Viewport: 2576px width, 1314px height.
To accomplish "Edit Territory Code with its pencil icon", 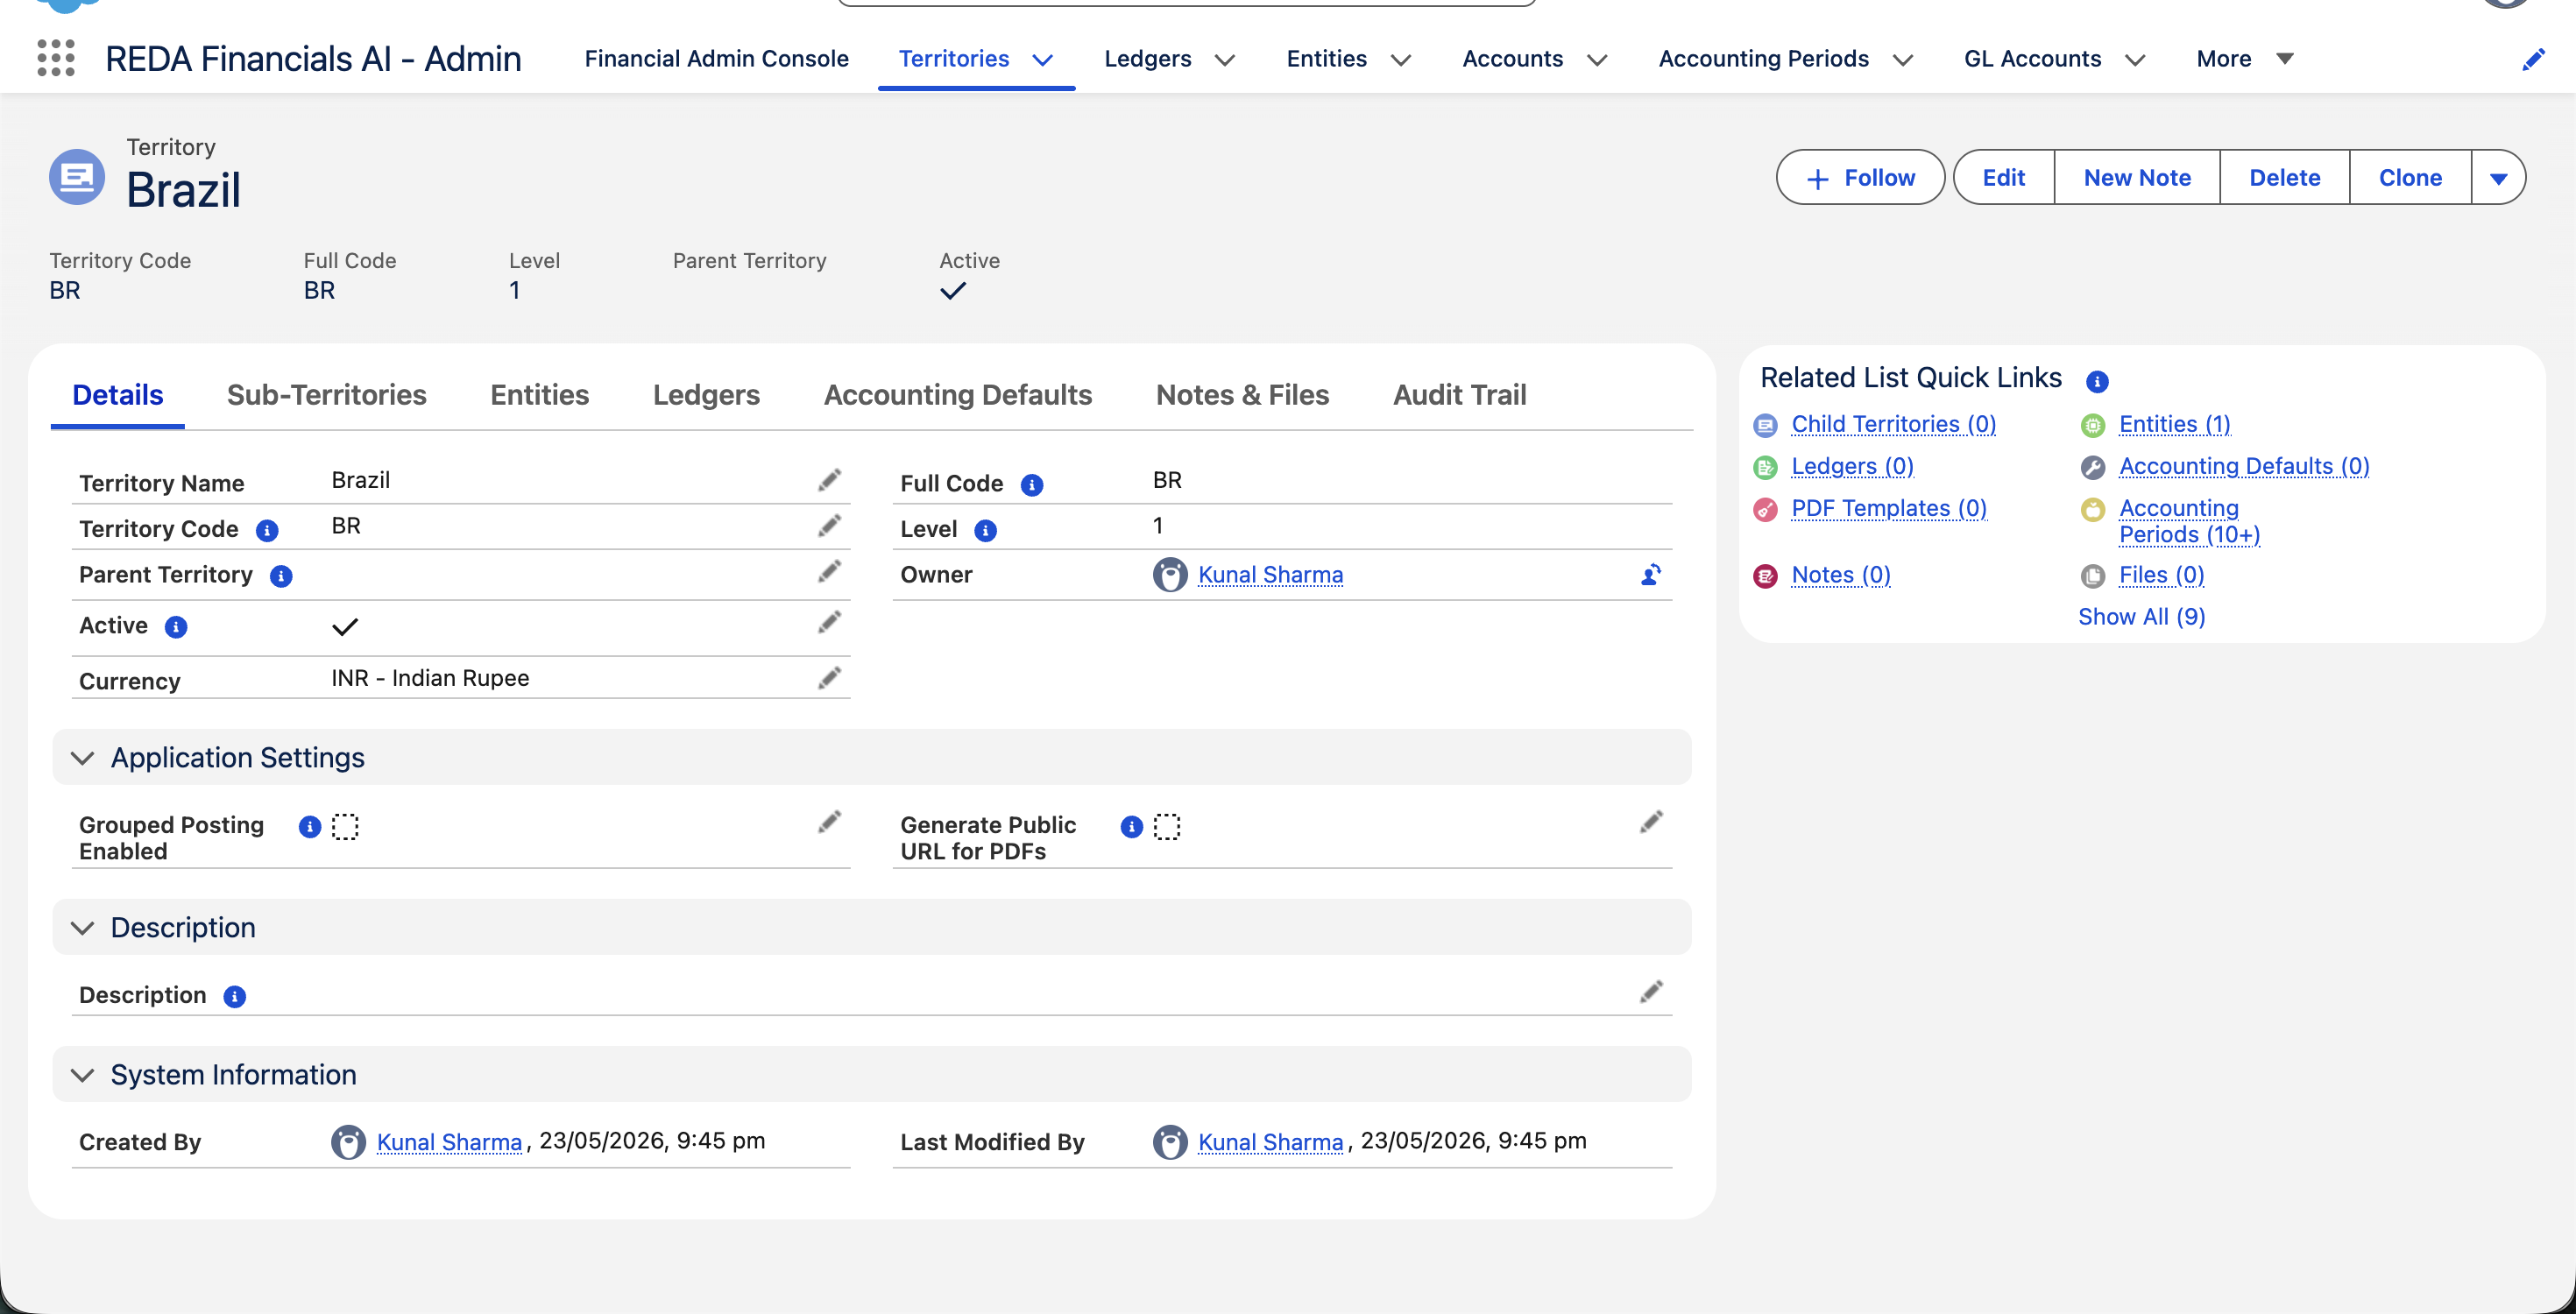I will pos(829,526).
